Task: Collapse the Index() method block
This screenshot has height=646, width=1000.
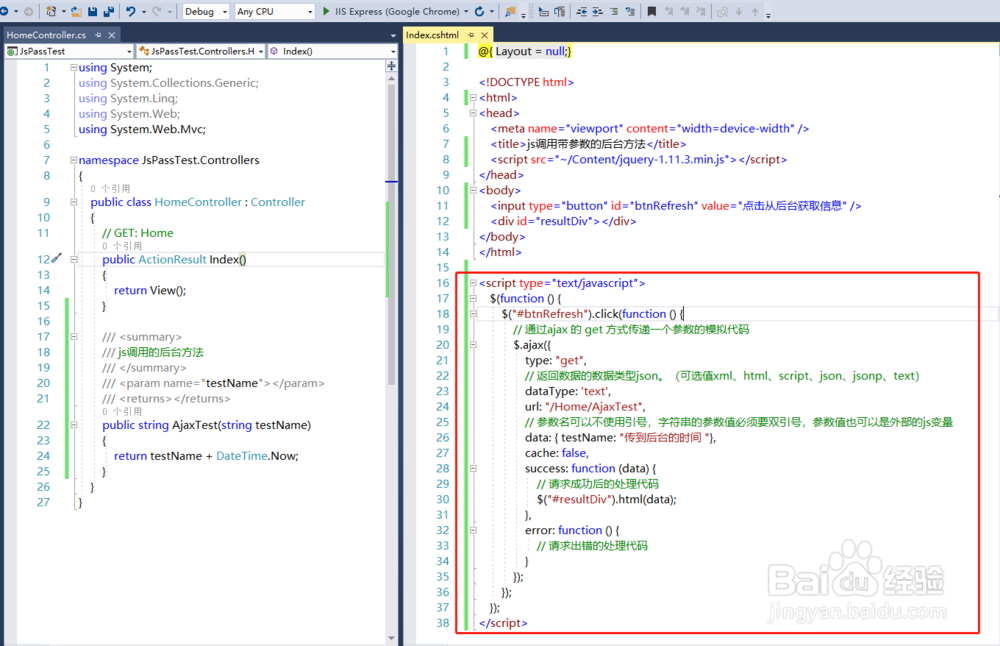Action: tap(73, 259)
